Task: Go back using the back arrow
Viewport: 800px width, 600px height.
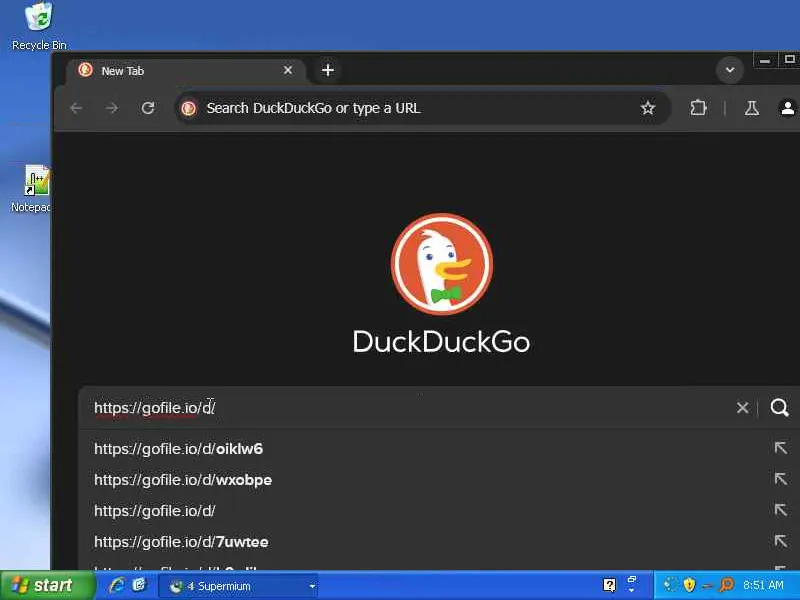Action: (77, 108)
